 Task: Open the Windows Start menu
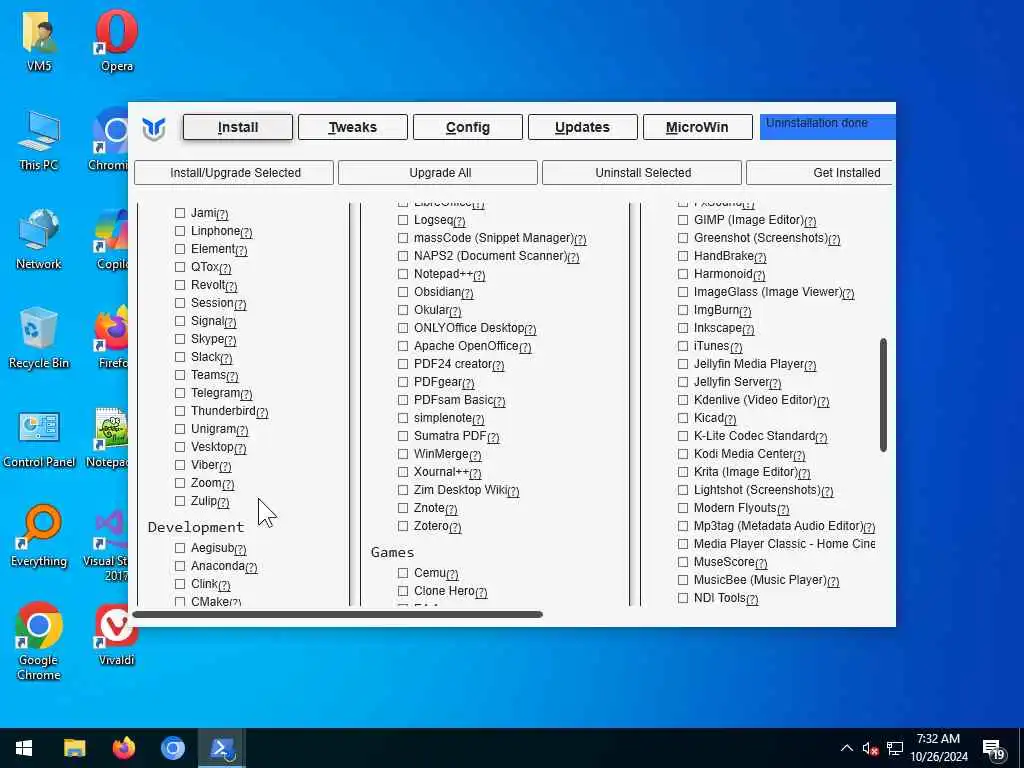(24, 748)
